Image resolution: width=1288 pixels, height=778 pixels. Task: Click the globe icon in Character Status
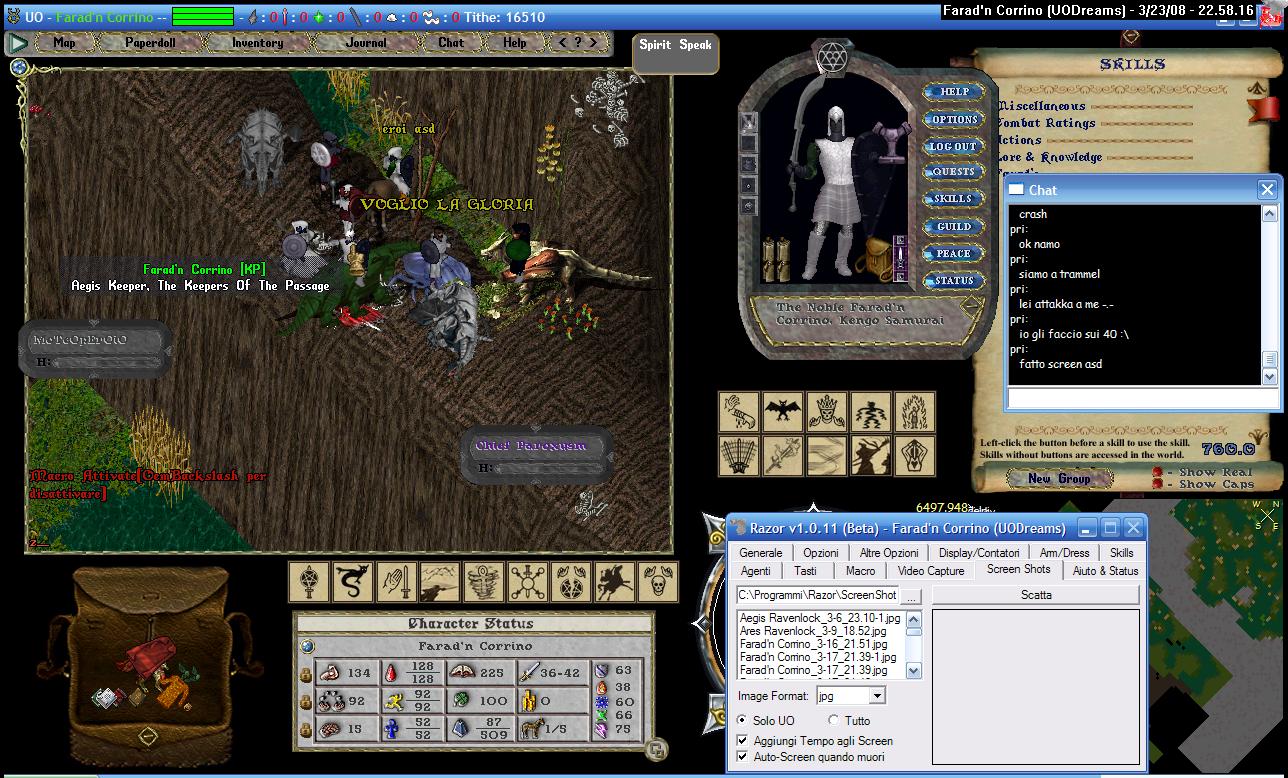click(x=308, y=646)
